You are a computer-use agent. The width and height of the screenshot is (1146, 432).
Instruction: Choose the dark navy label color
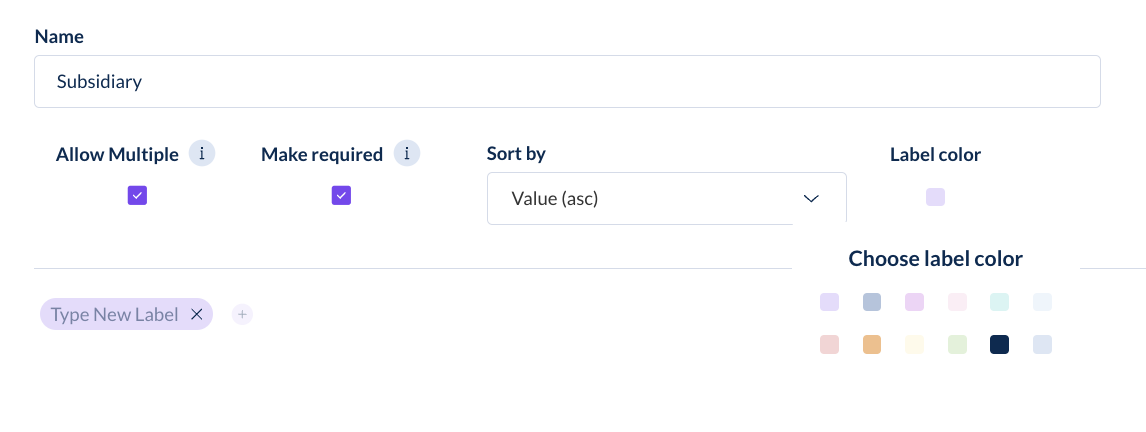[999, 344]
